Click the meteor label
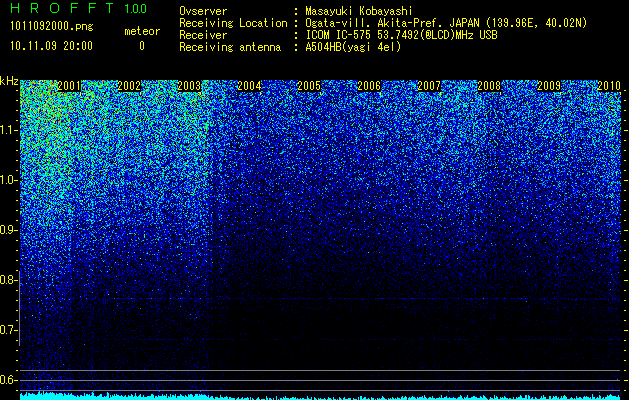 [142, 31]
